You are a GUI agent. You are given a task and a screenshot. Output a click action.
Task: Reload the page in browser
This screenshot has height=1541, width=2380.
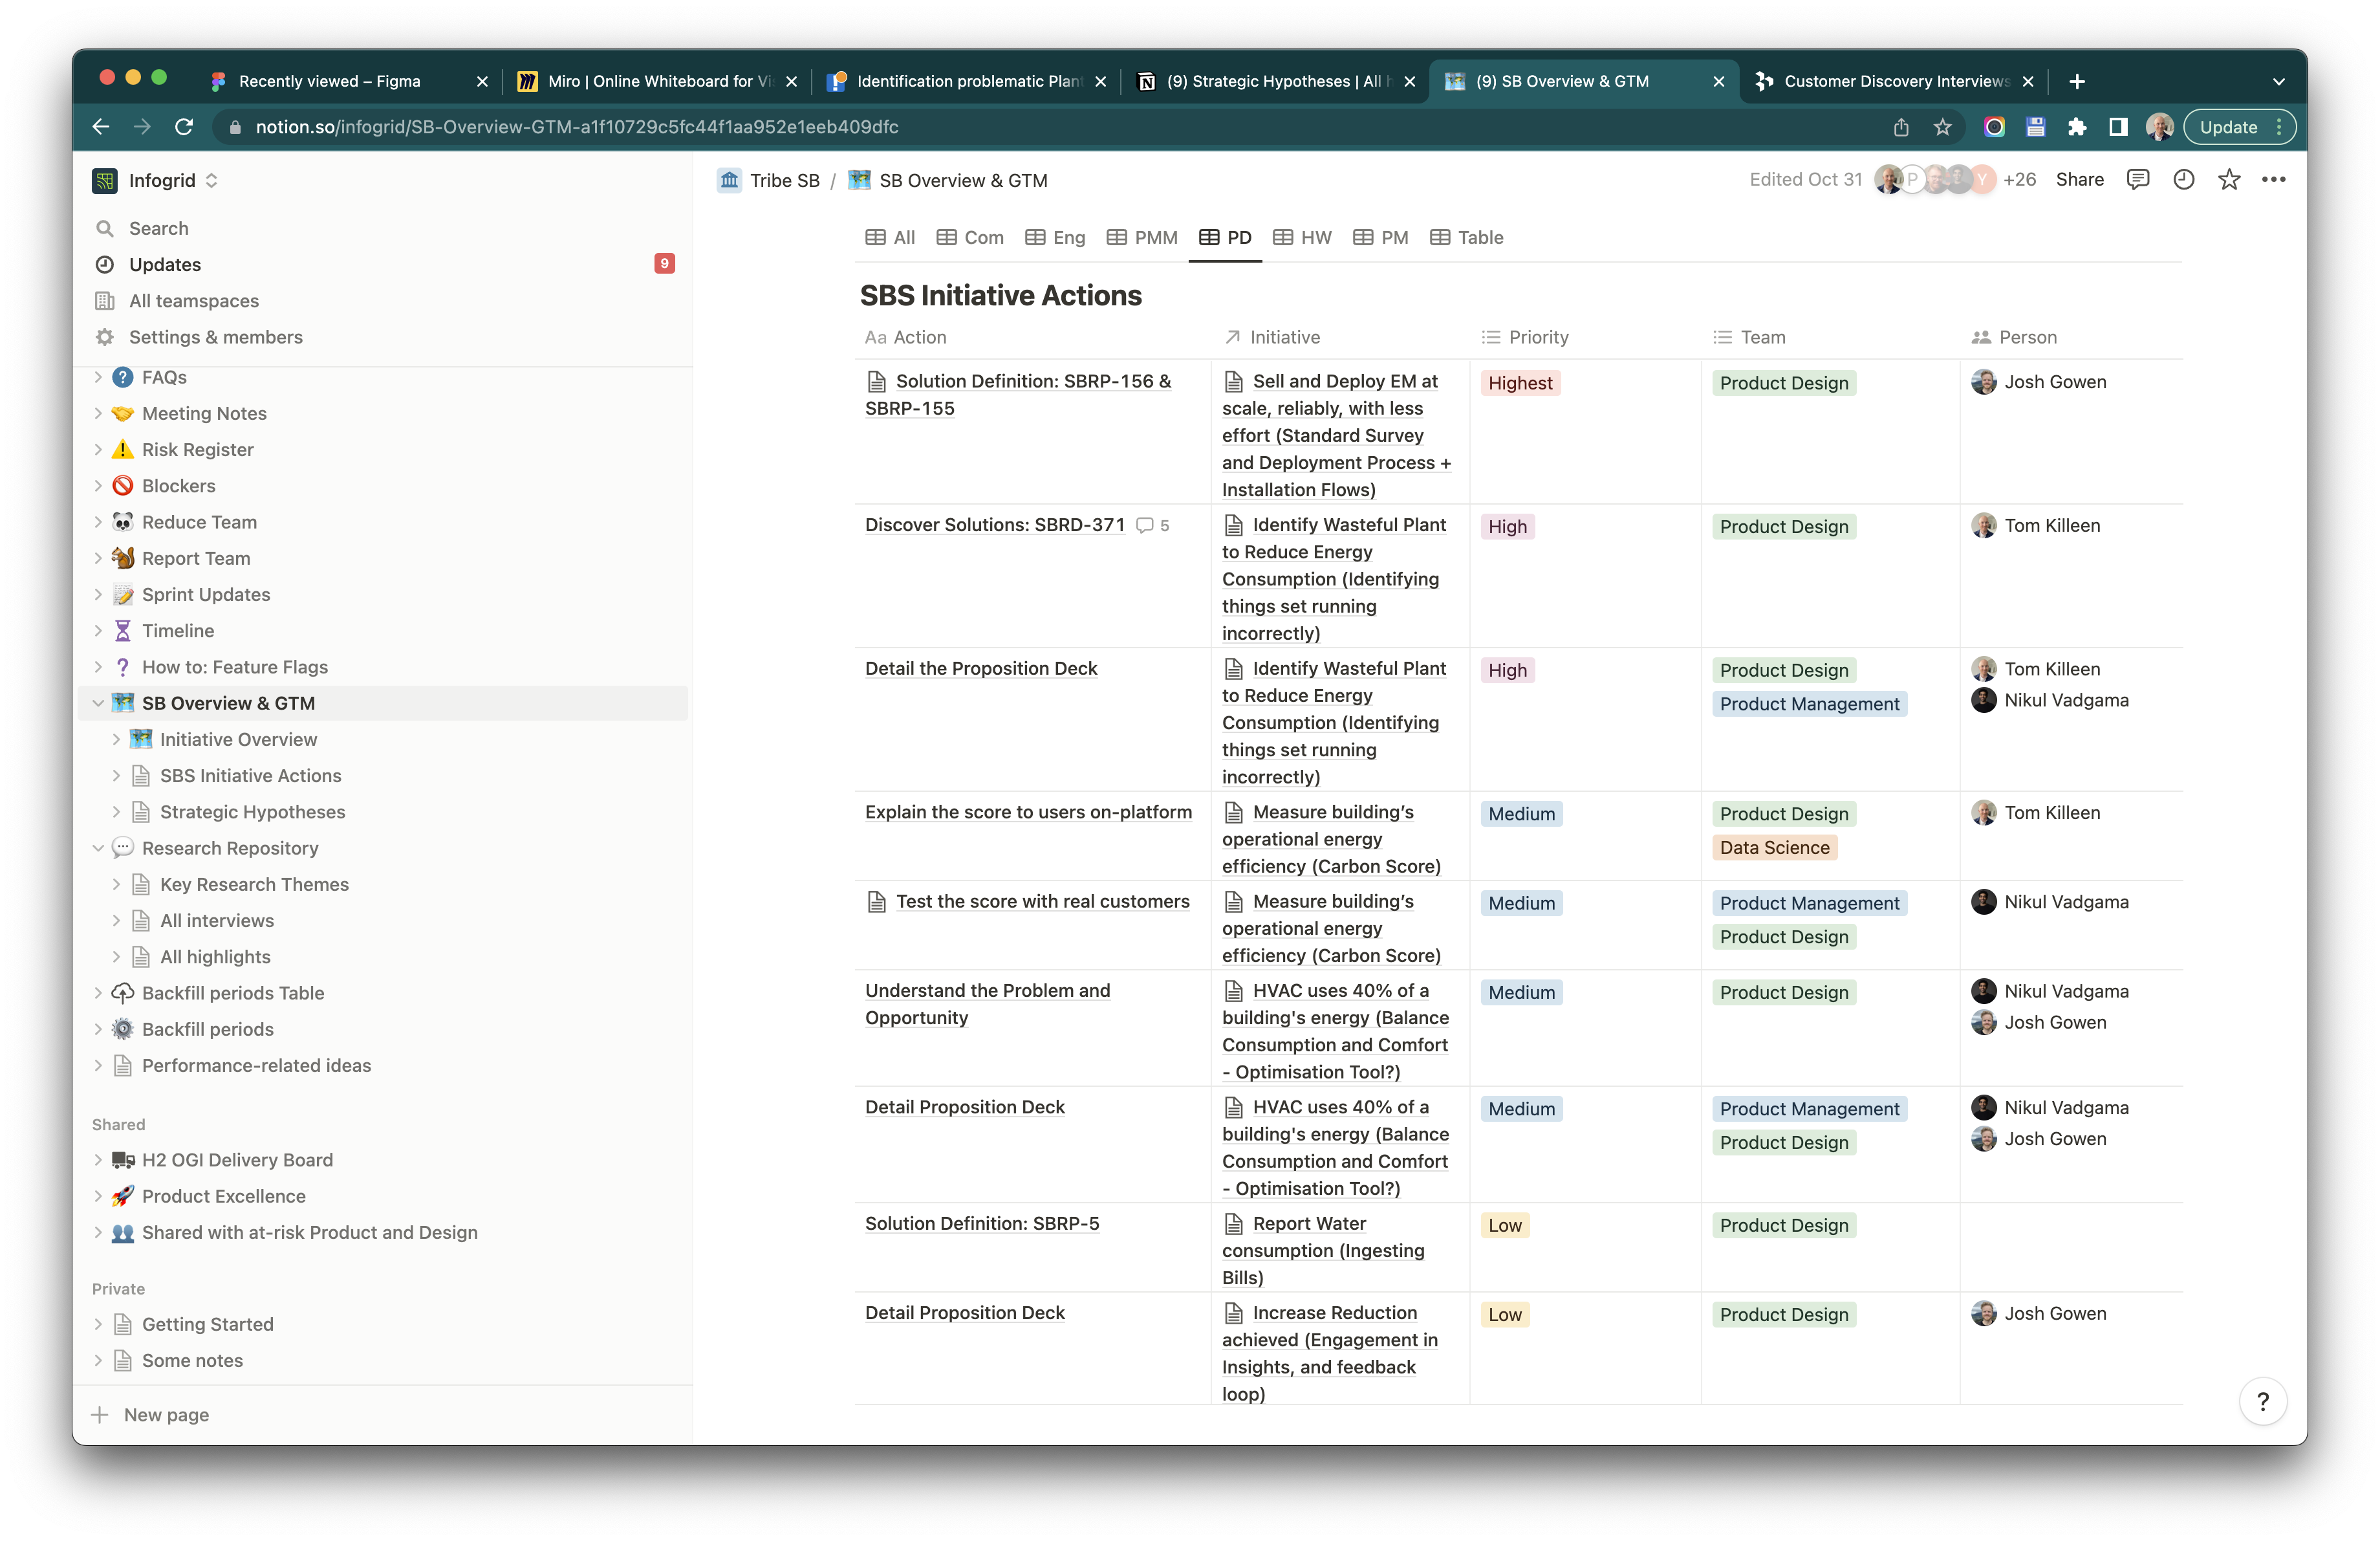pyautogui.click(x=184, y=127)
